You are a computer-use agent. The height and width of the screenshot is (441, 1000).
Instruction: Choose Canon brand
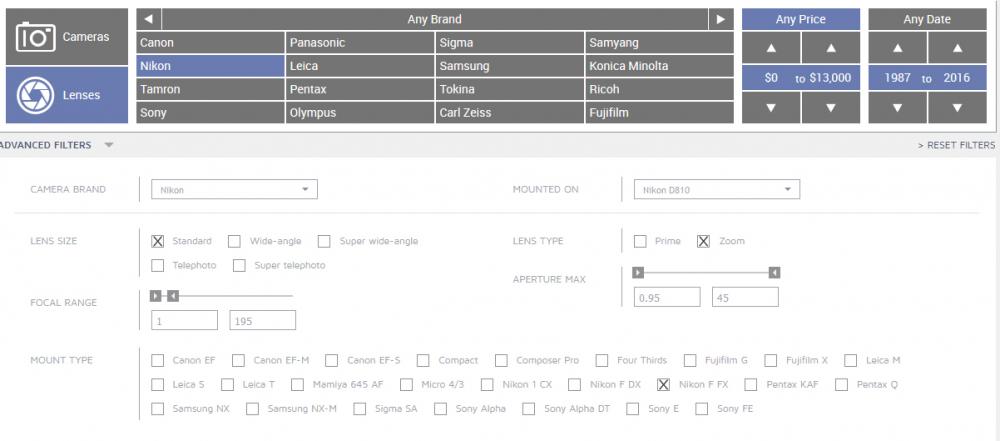point(210,43)
